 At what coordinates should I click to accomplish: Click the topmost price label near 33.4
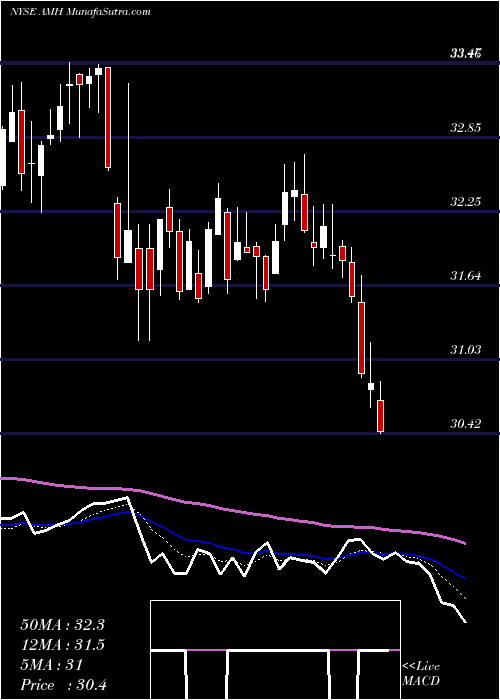click(466, 54)
